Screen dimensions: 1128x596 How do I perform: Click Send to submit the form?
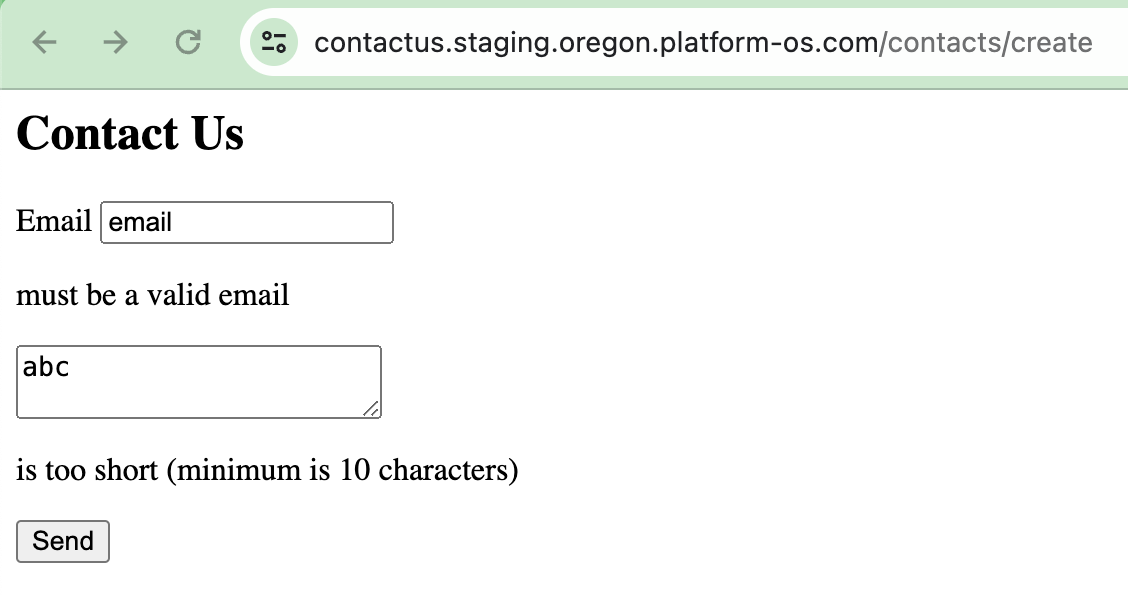[x=62, y=541]
